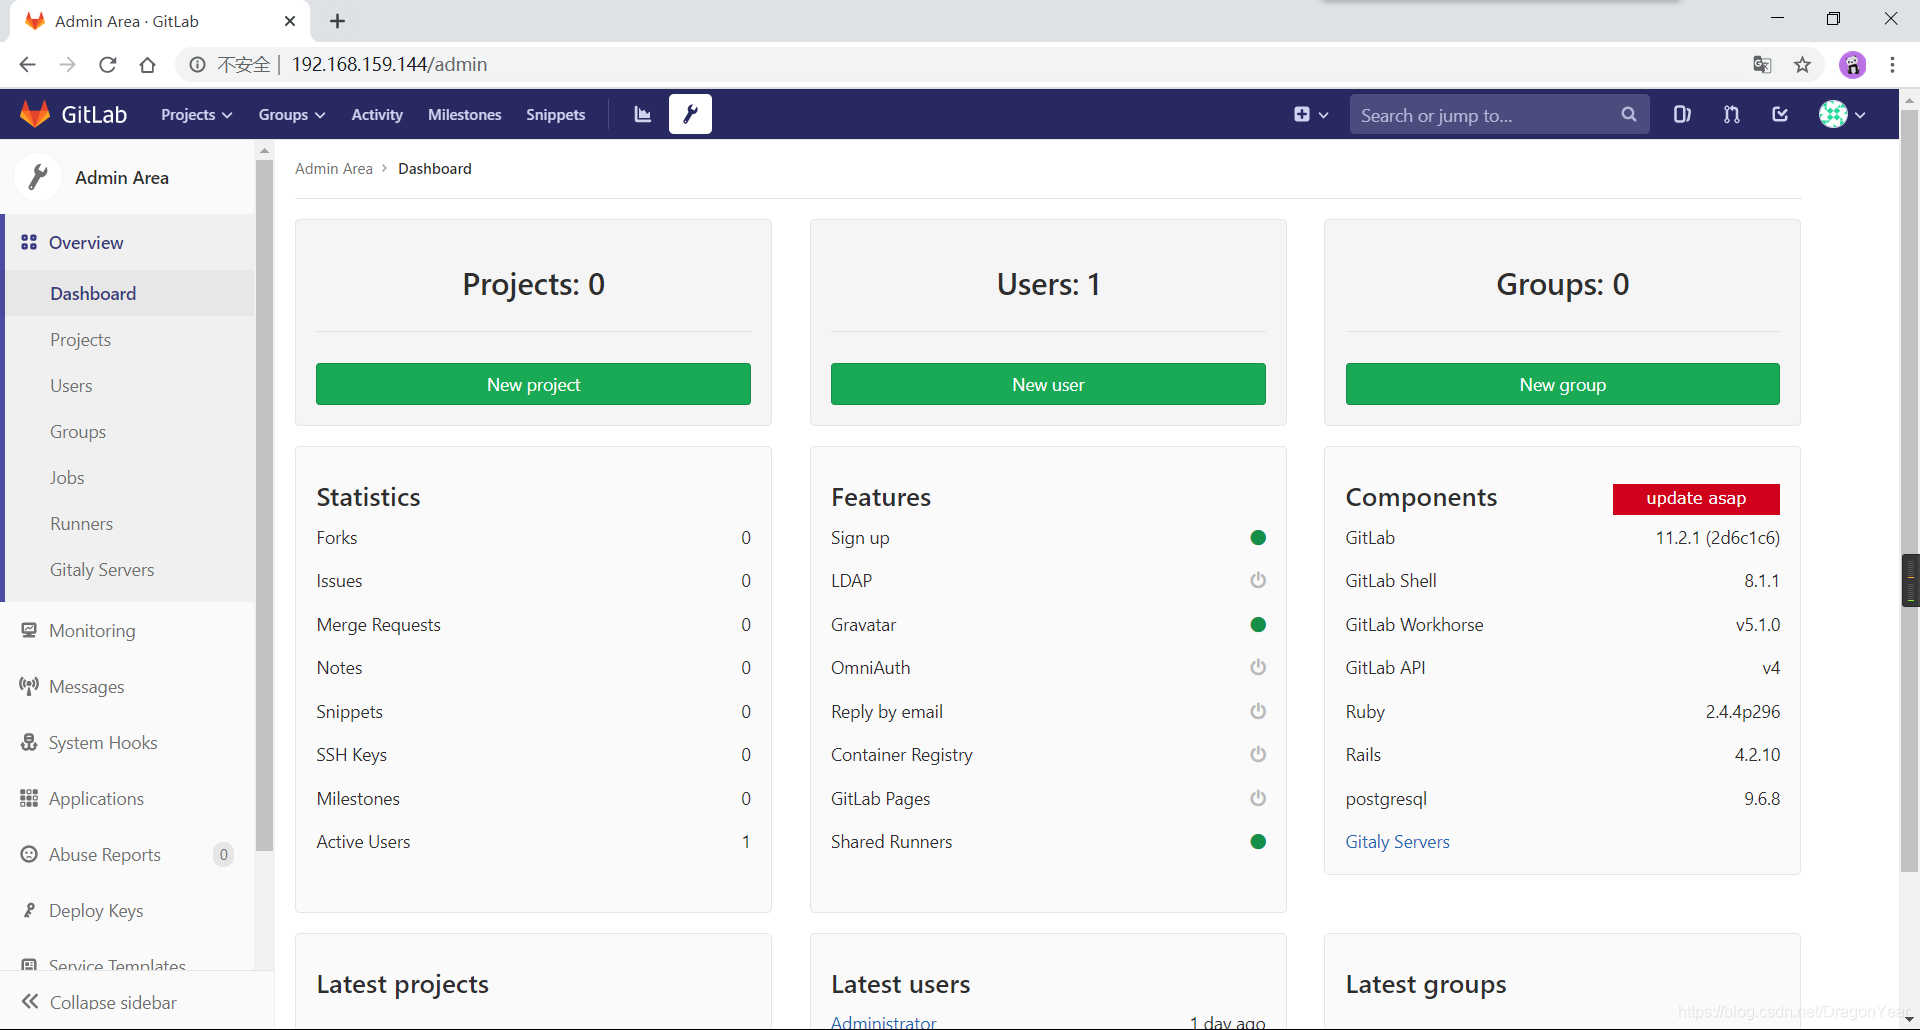This screenshot has height=1030, width=1920.
Task: Open Admin Area wrench icon in navbar
Action: 690,114
